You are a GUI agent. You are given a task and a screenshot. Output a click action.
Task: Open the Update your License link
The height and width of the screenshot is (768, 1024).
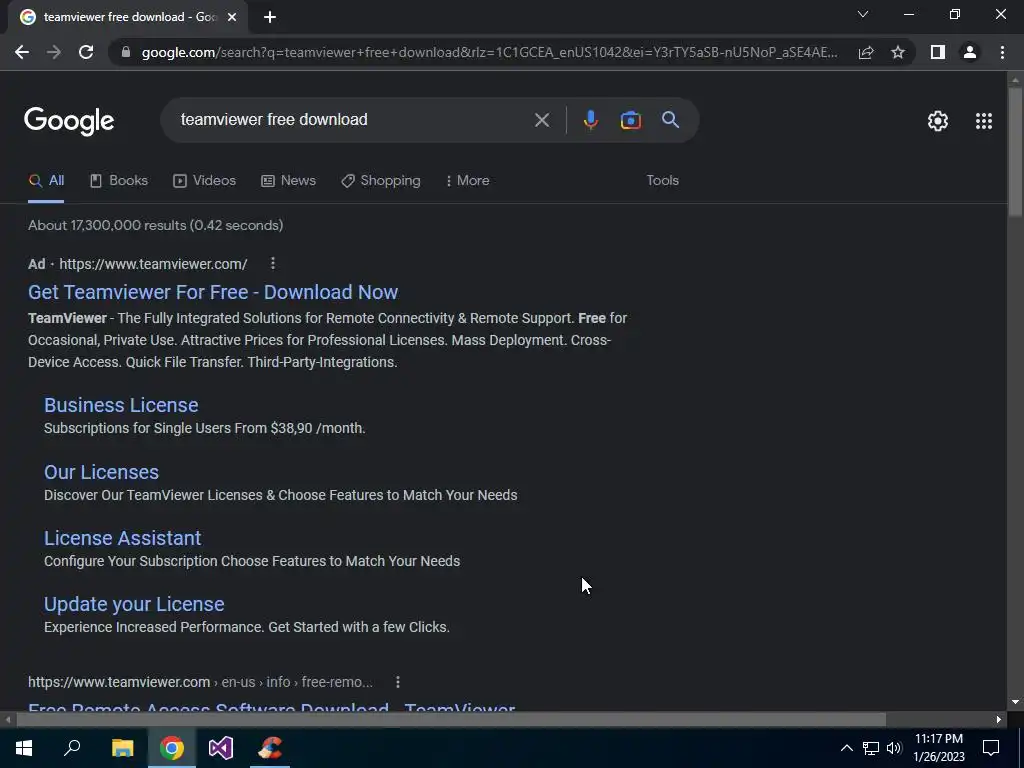click(x=134, y=604)
